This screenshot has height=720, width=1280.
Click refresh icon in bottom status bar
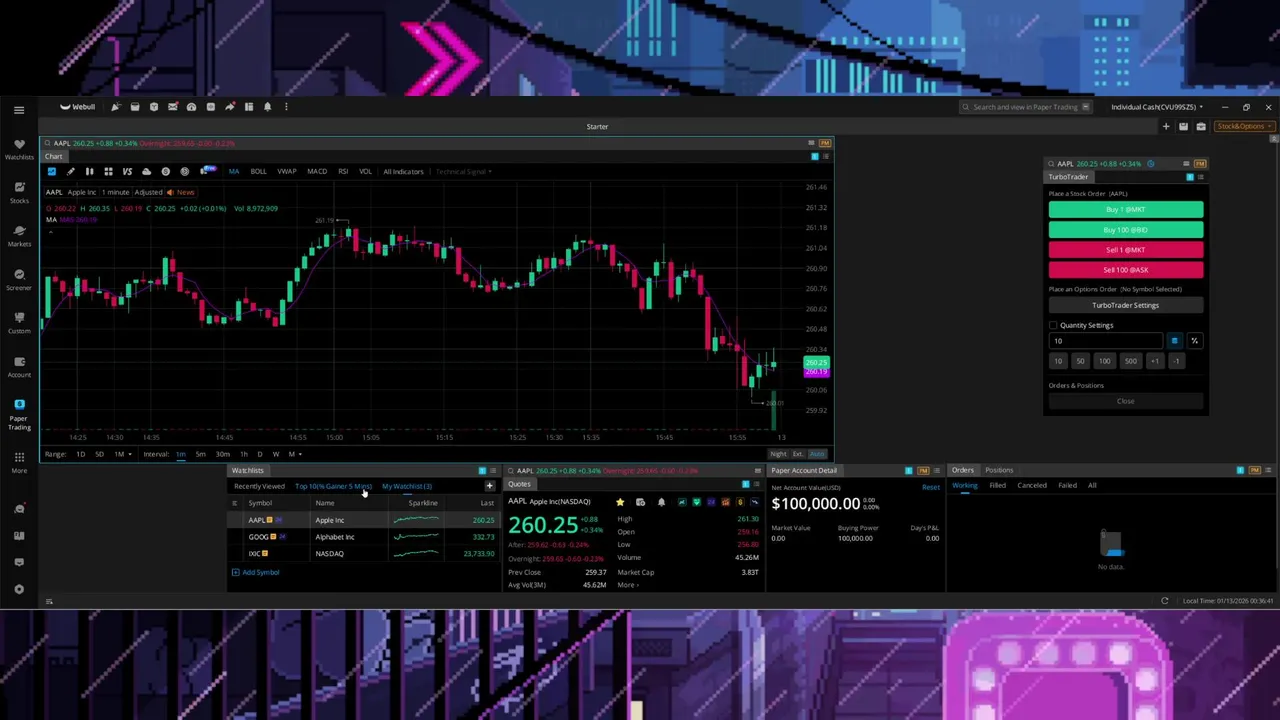pyautogui.click(x=1164, y=601)
